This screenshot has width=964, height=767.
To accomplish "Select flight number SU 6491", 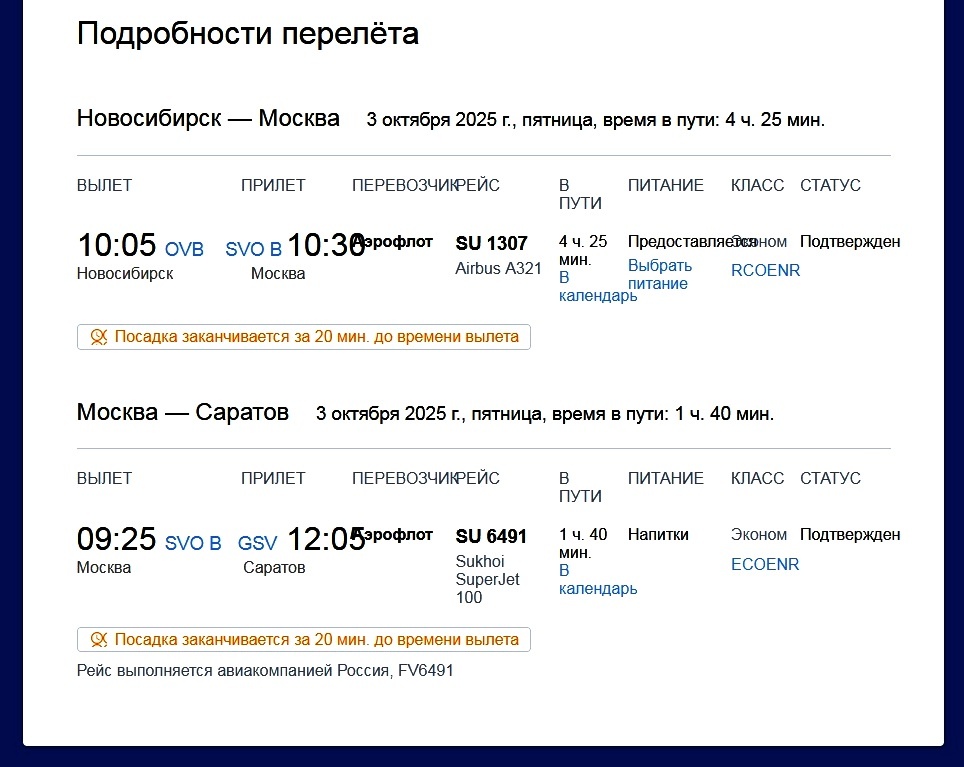I will 491,537.
